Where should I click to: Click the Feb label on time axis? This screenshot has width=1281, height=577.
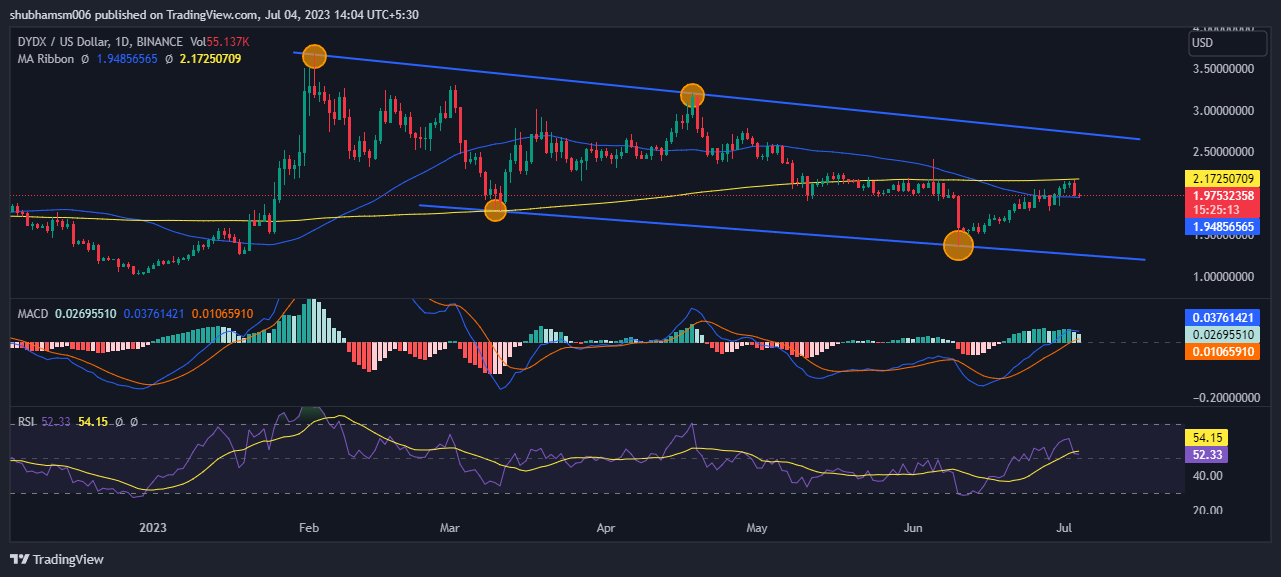308,528
